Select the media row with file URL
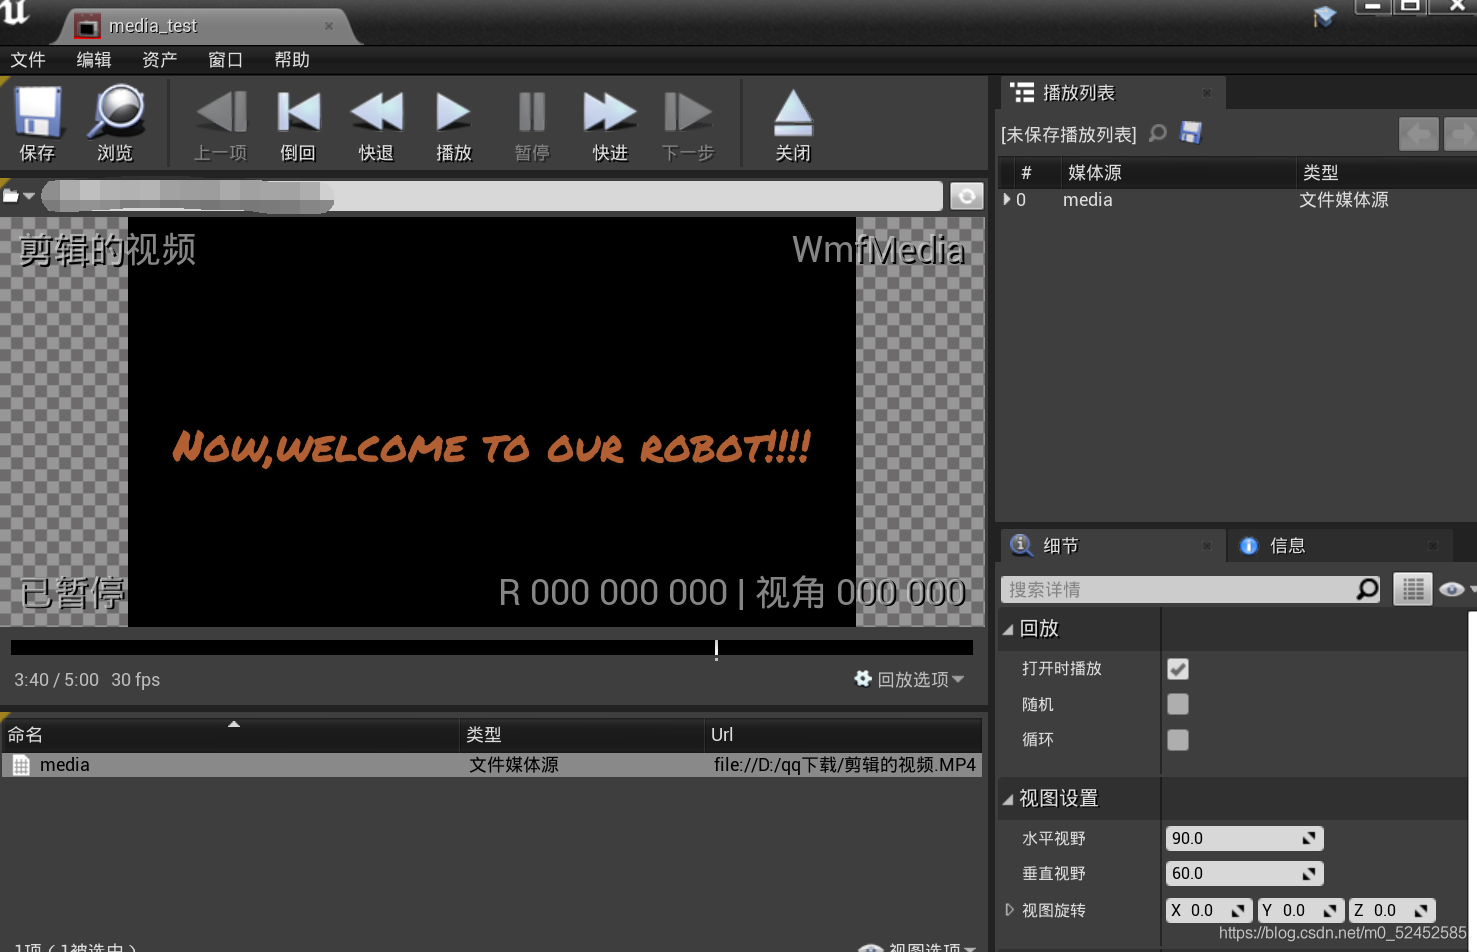The image size is (1477, 952). pos(492,765)
